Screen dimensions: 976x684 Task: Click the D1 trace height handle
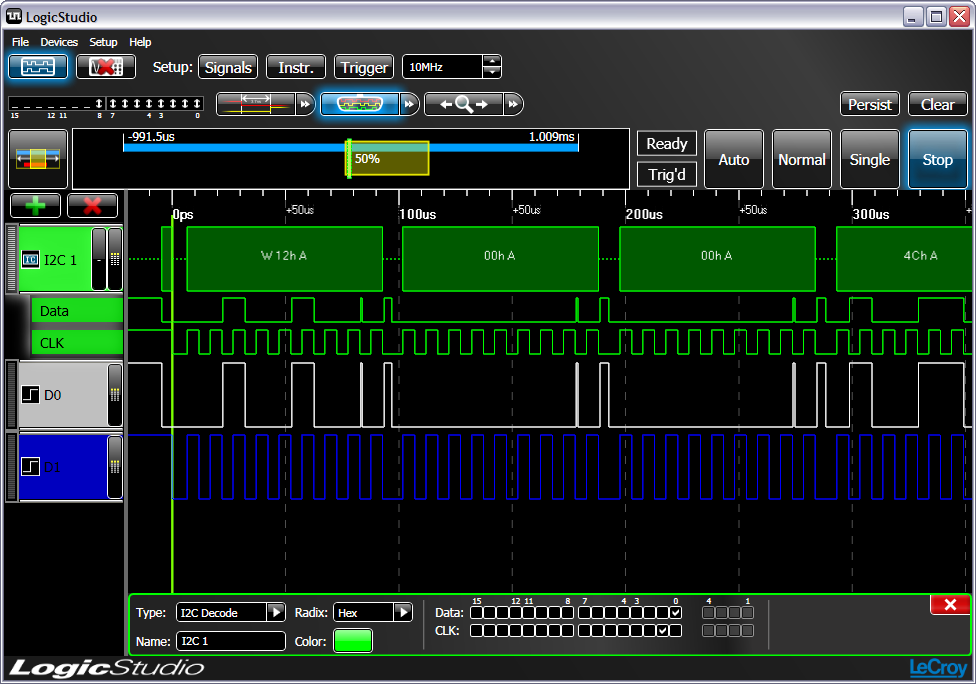click(x=115, y=467)
